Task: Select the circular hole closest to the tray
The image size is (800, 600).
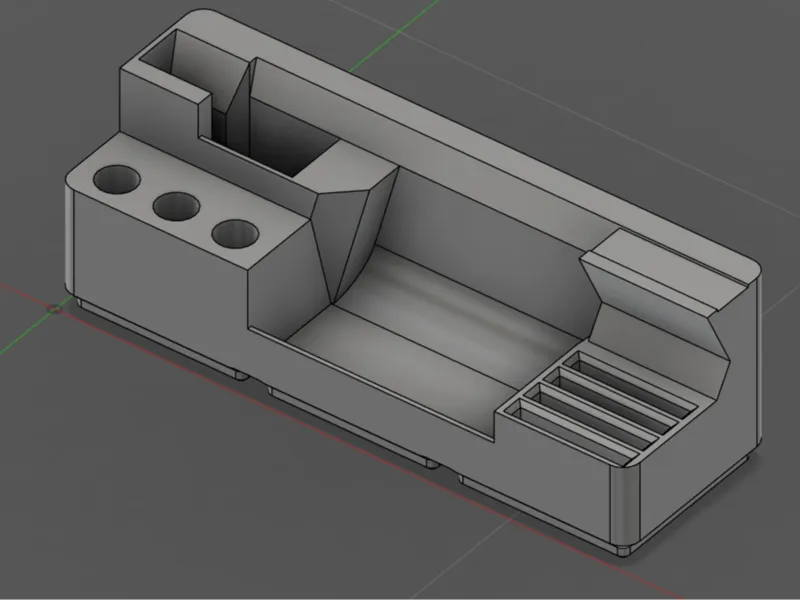Action: point(235,234)
